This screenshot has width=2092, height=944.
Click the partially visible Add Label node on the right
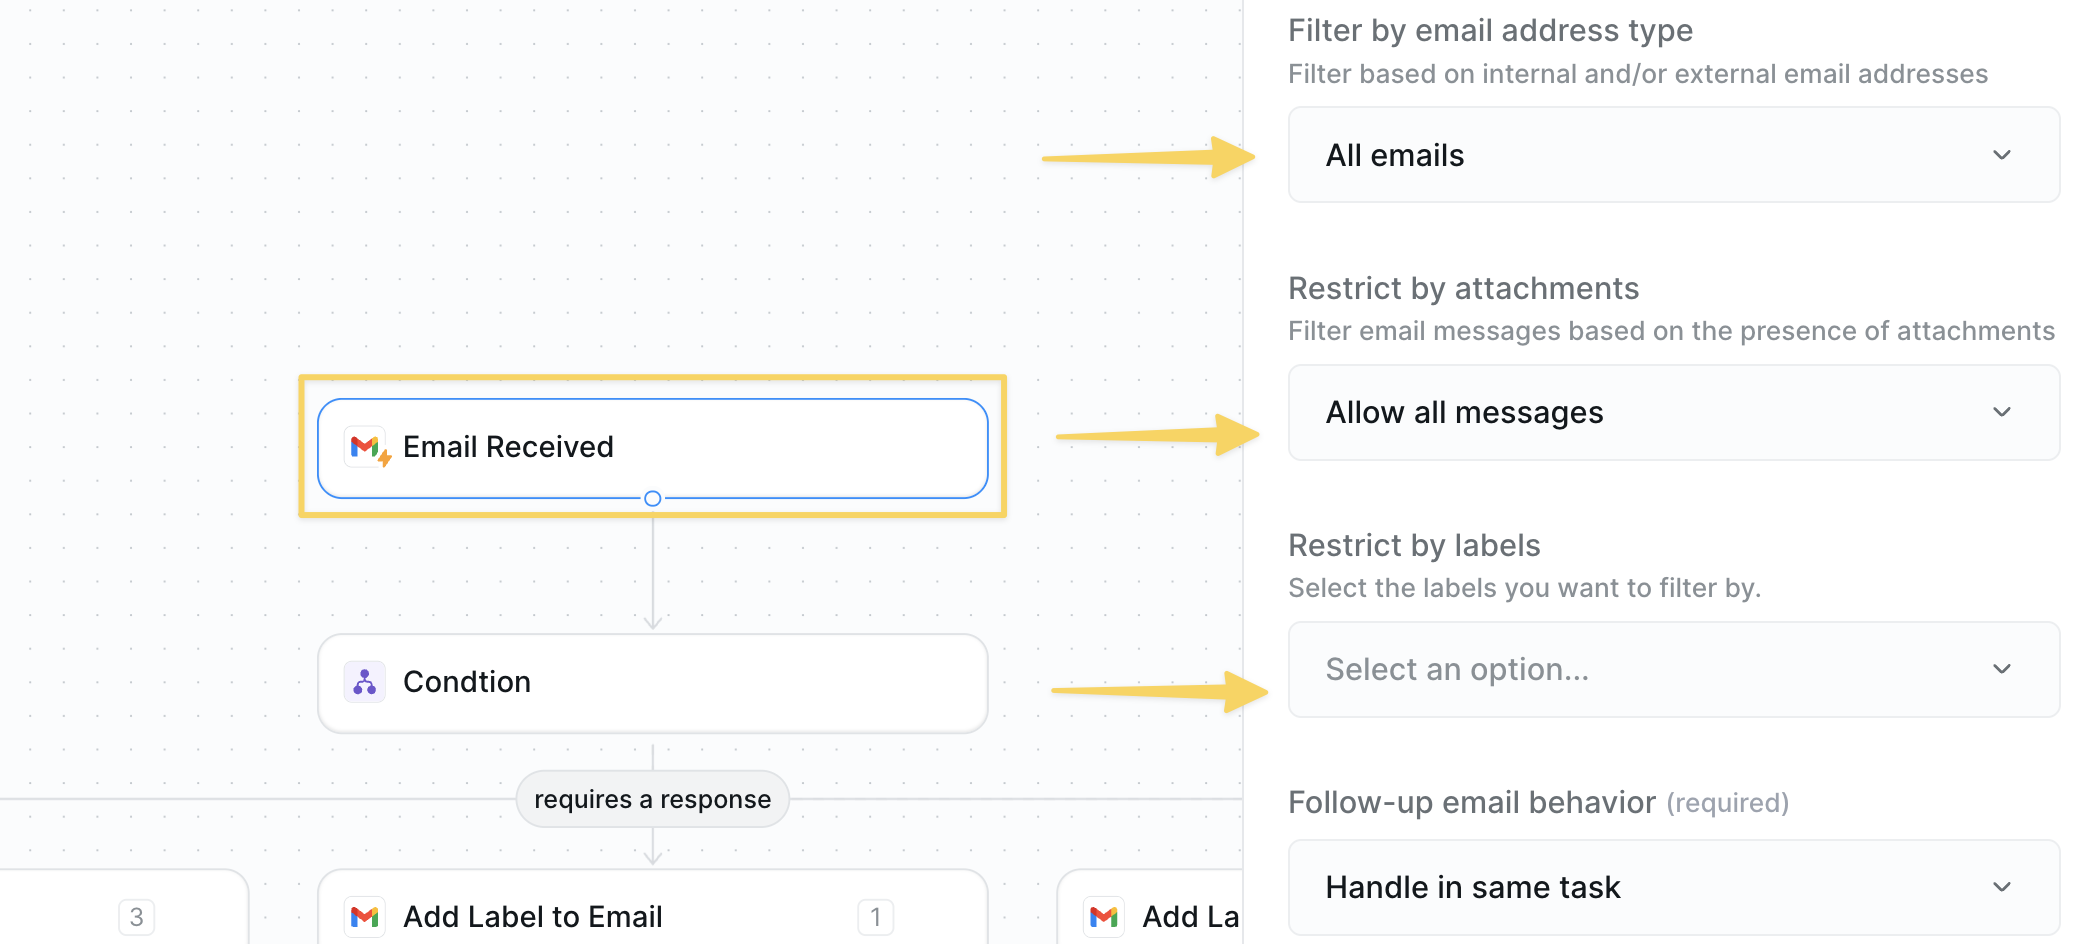[1160, 915]
